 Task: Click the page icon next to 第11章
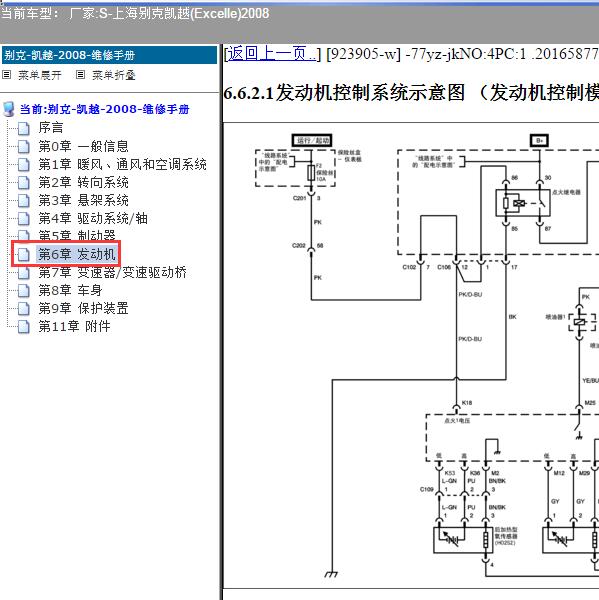24,327
